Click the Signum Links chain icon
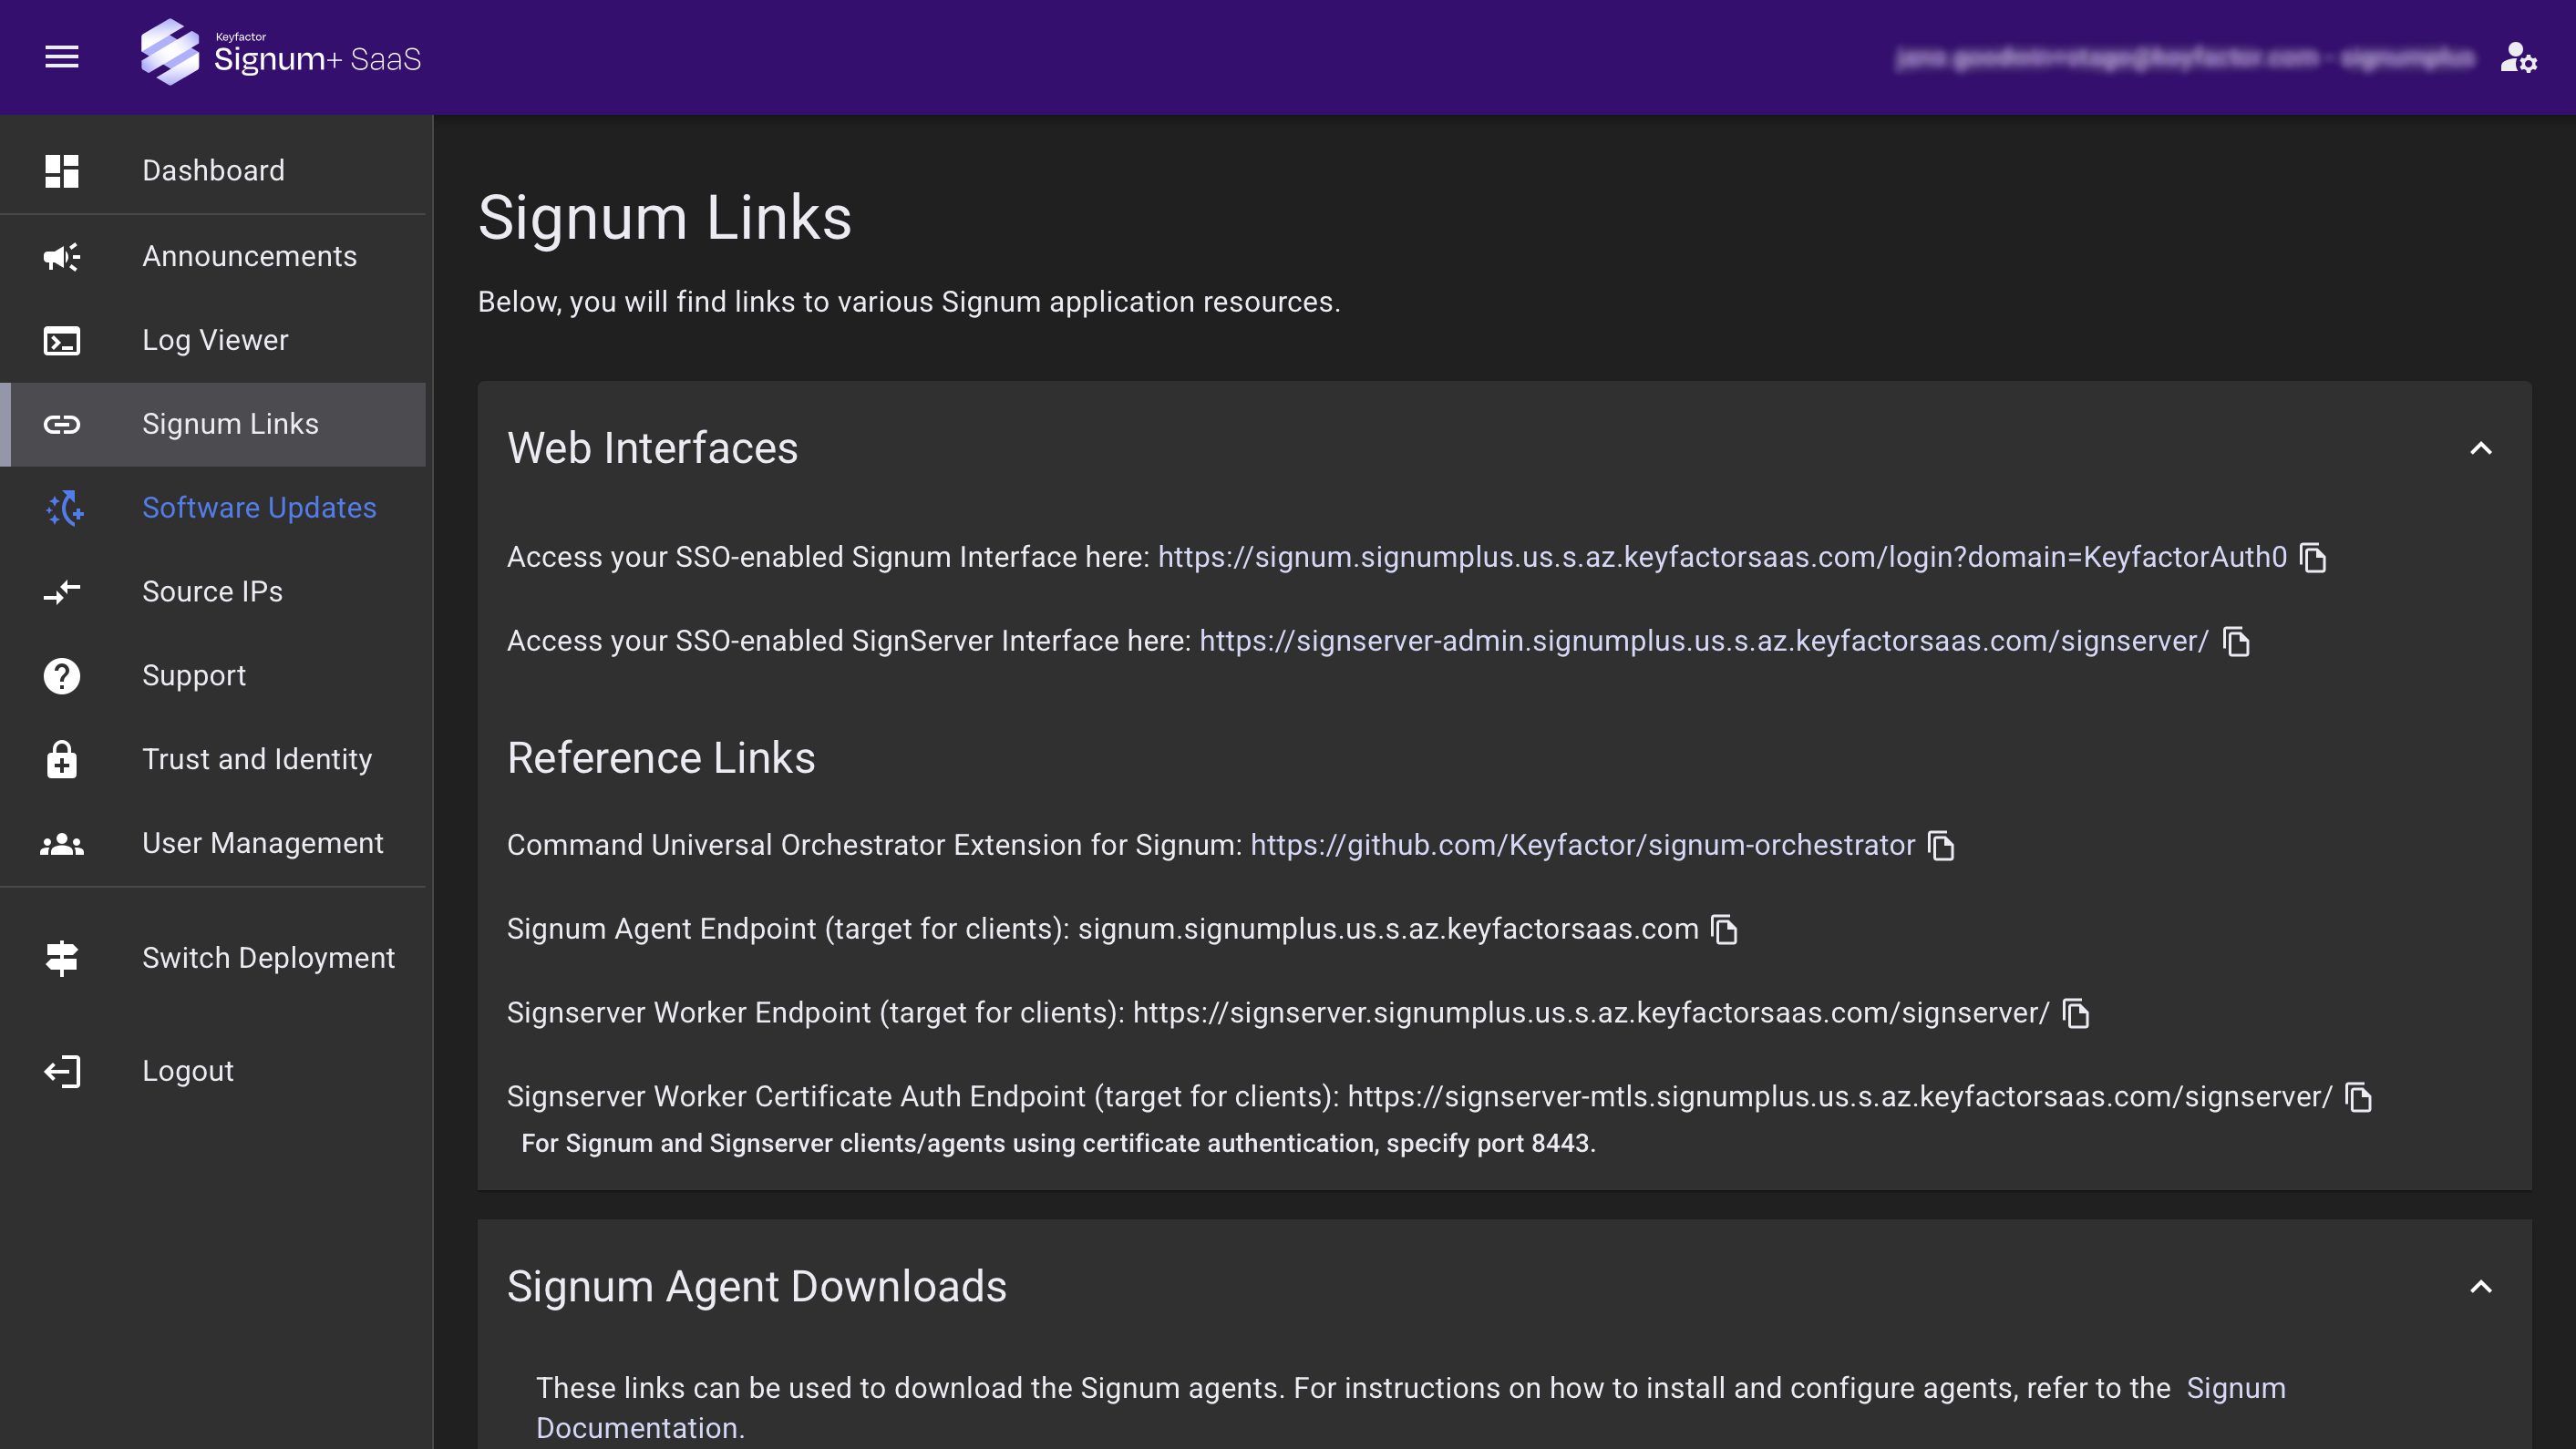Viewport: 2576px width, 1449px height. pyautogui.click(x=61, y=424)
